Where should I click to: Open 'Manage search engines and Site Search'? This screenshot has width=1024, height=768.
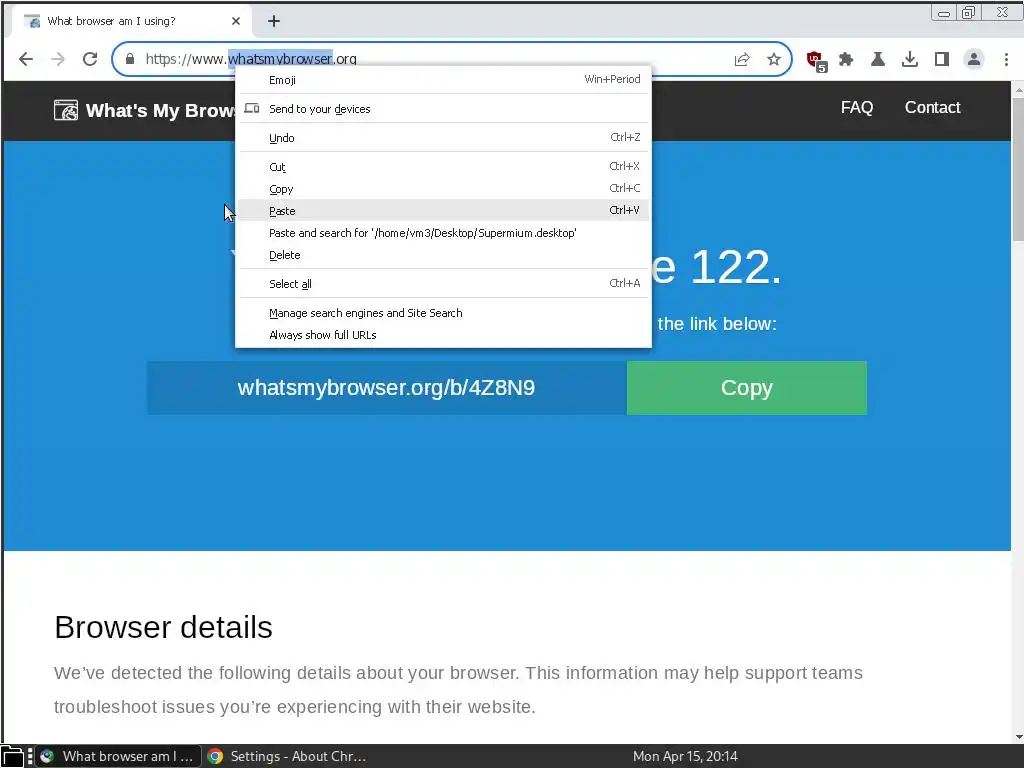[443, 313]
